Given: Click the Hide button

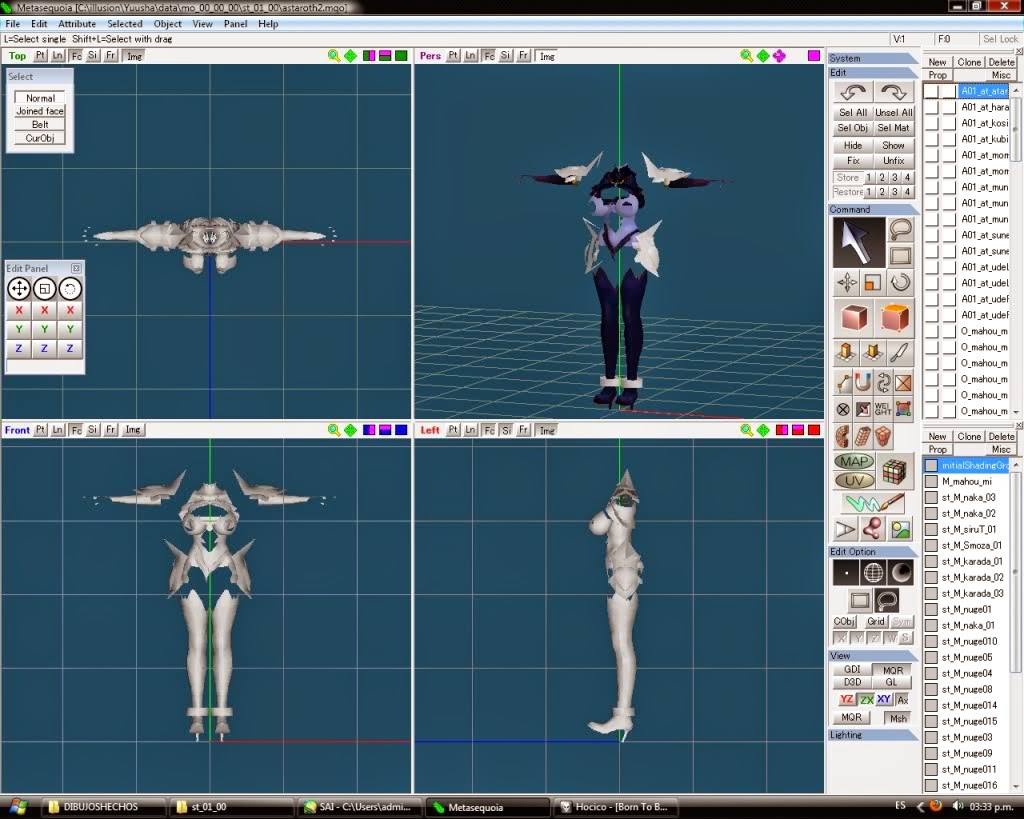Looking at the screenshot, I should pos(853,145).
